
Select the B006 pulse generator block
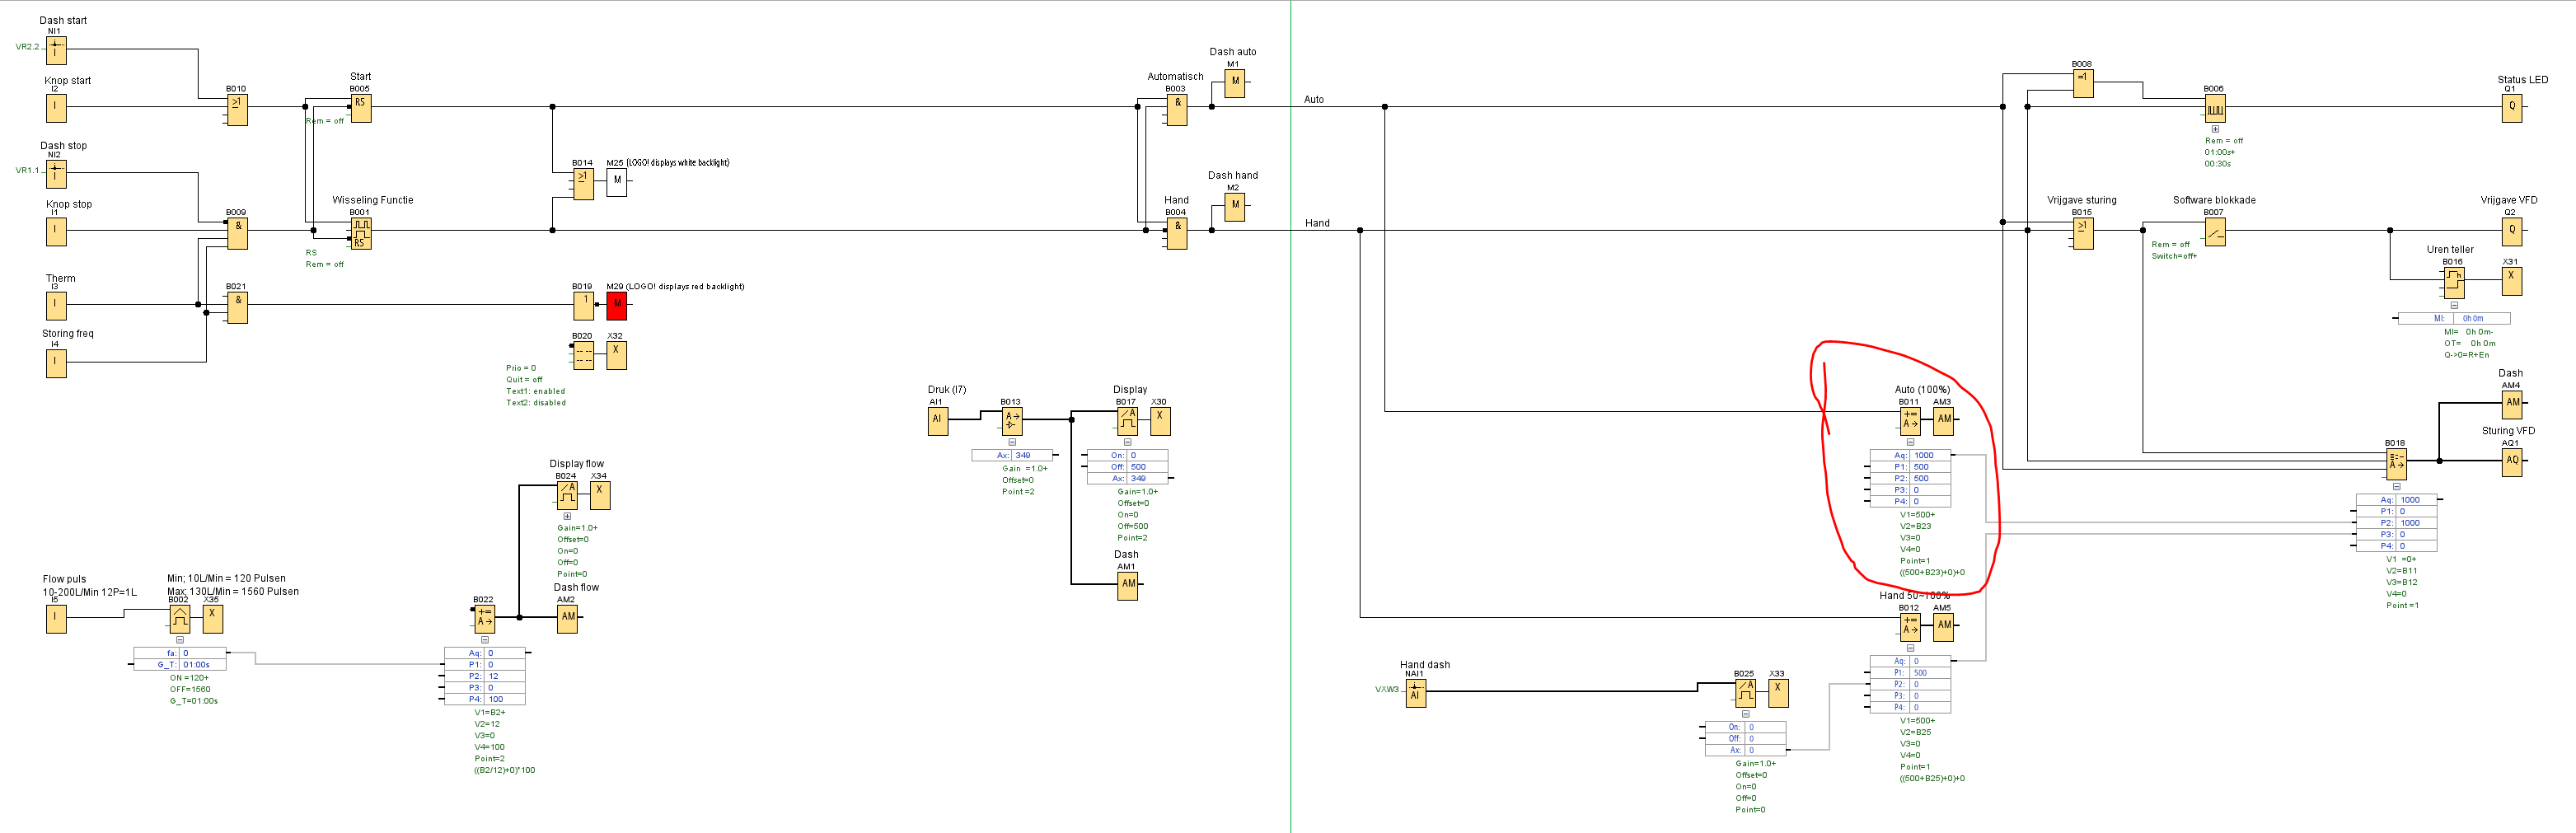point(2215,108)
